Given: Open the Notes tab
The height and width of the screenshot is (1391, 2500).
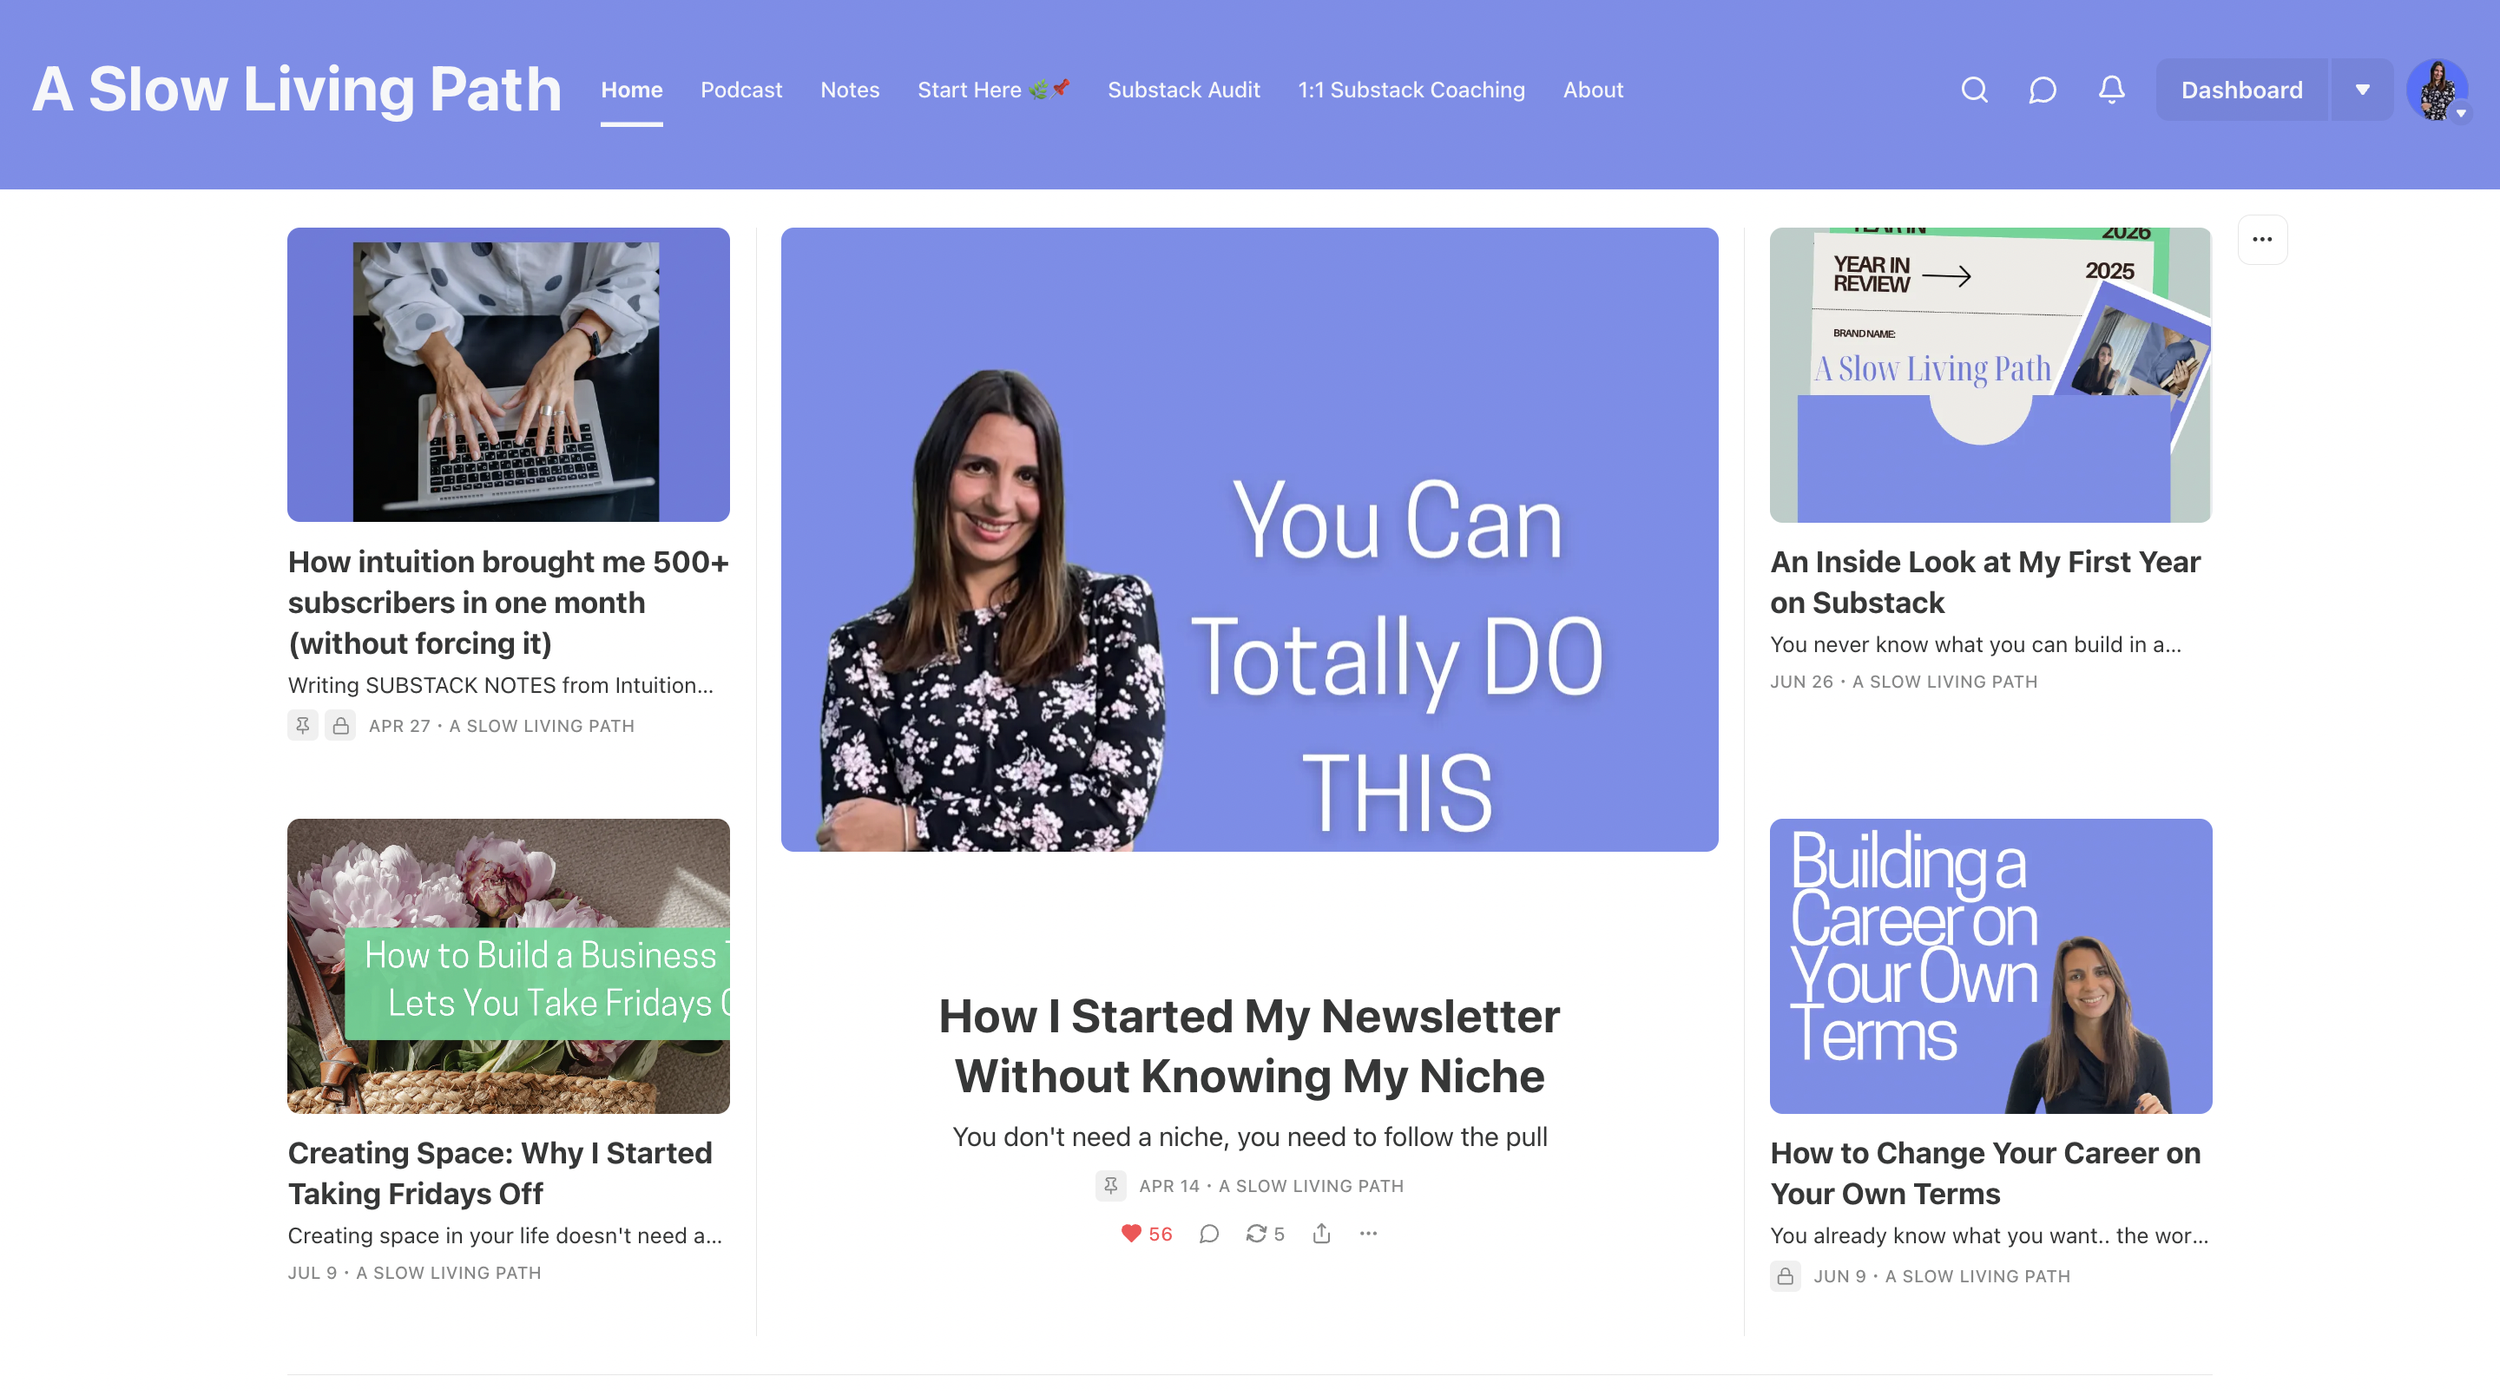Looking at the screenshot, I should click(850, 90).
